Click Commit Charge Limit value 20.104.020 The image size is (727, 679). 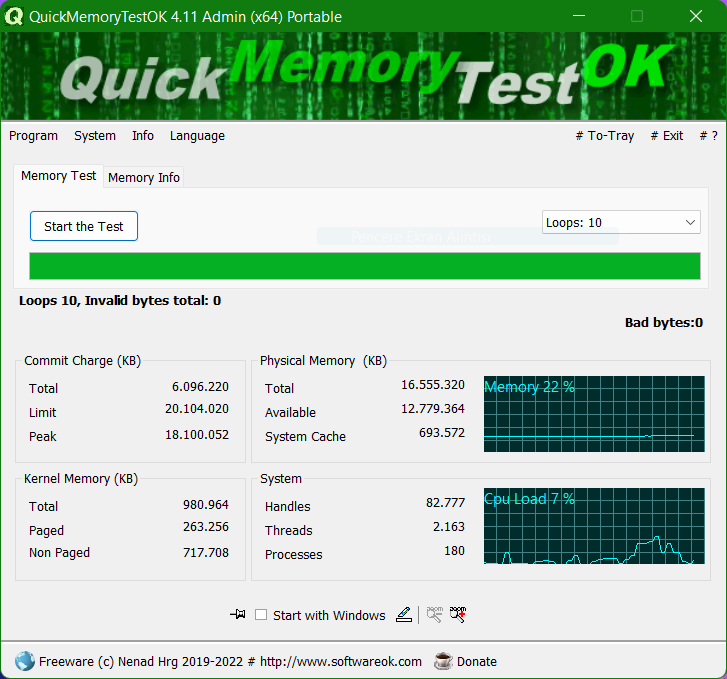click(197, 409)
